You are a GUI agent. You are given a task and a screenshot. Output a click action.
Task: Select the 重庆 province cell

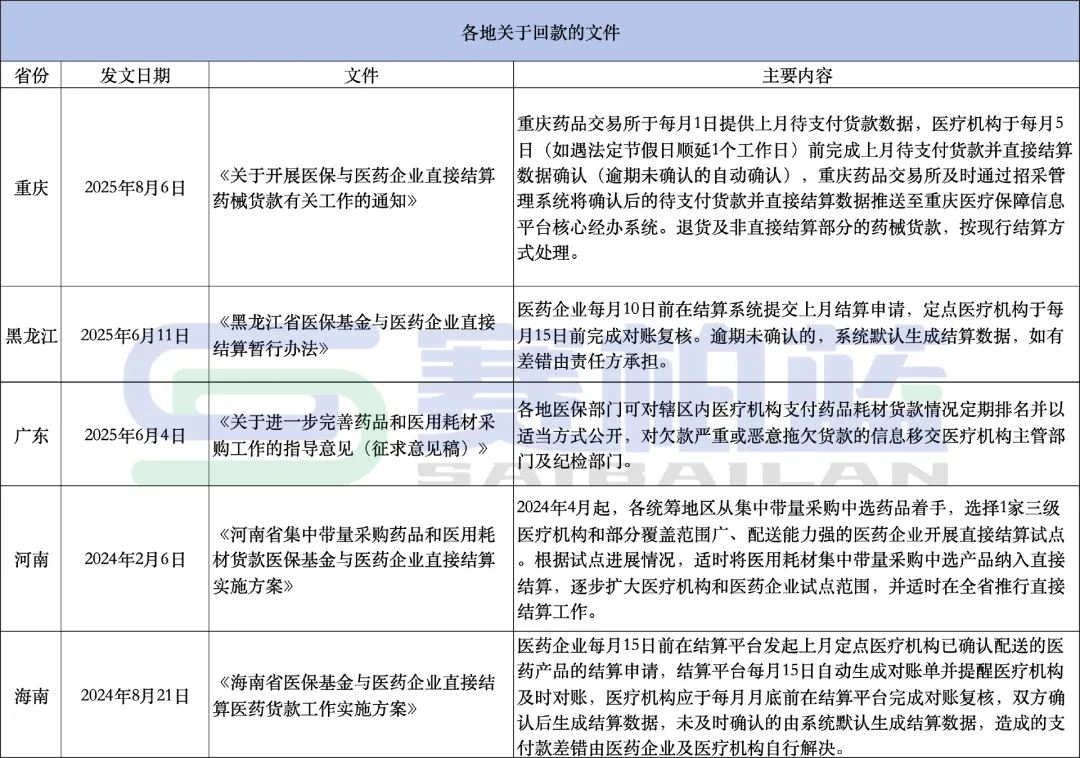(31, 187)
